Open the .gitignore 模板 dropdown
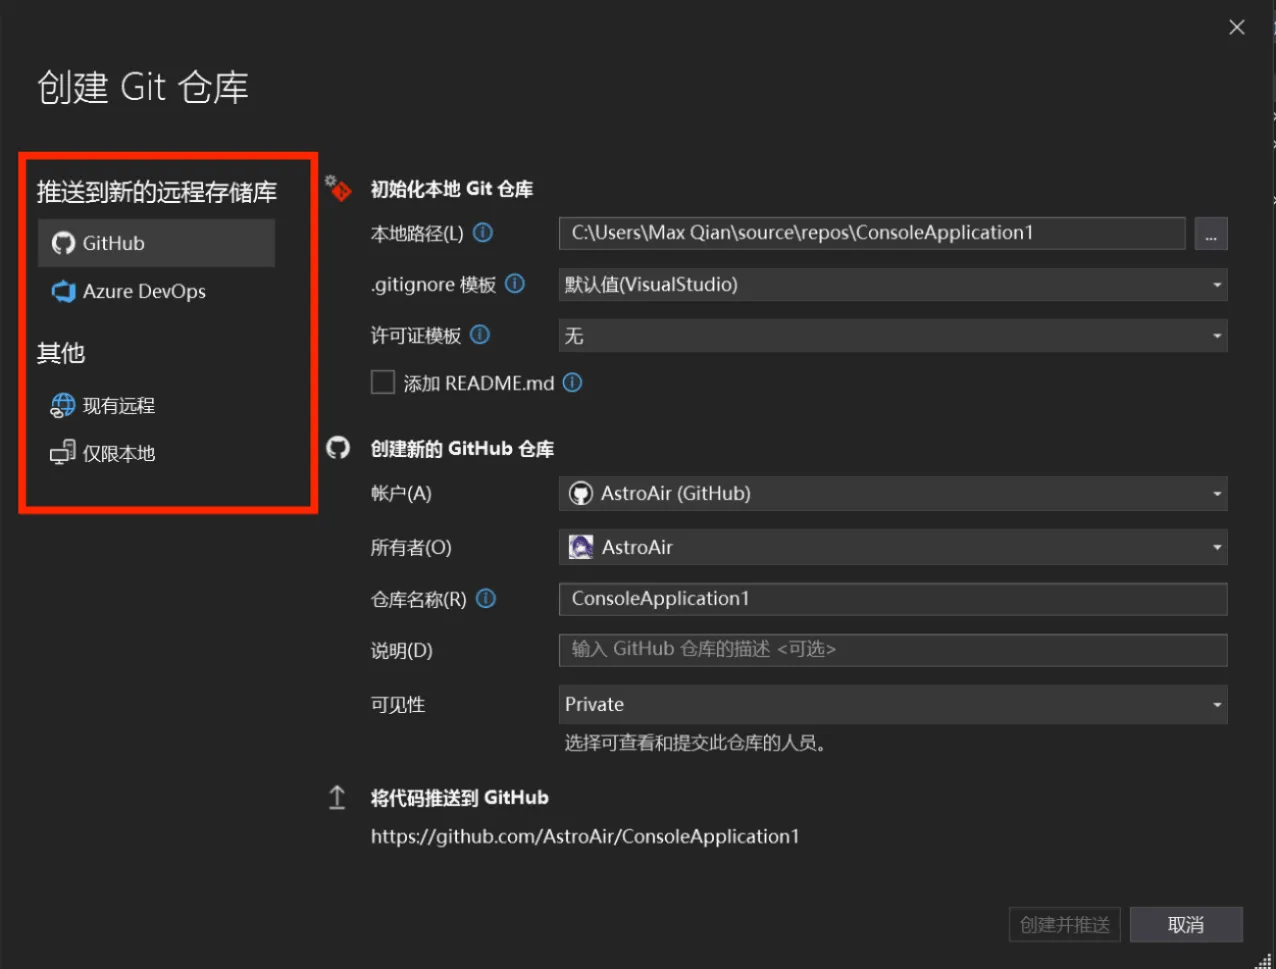The width and height of the screenshot is (1276, 969). pos(892,285)
